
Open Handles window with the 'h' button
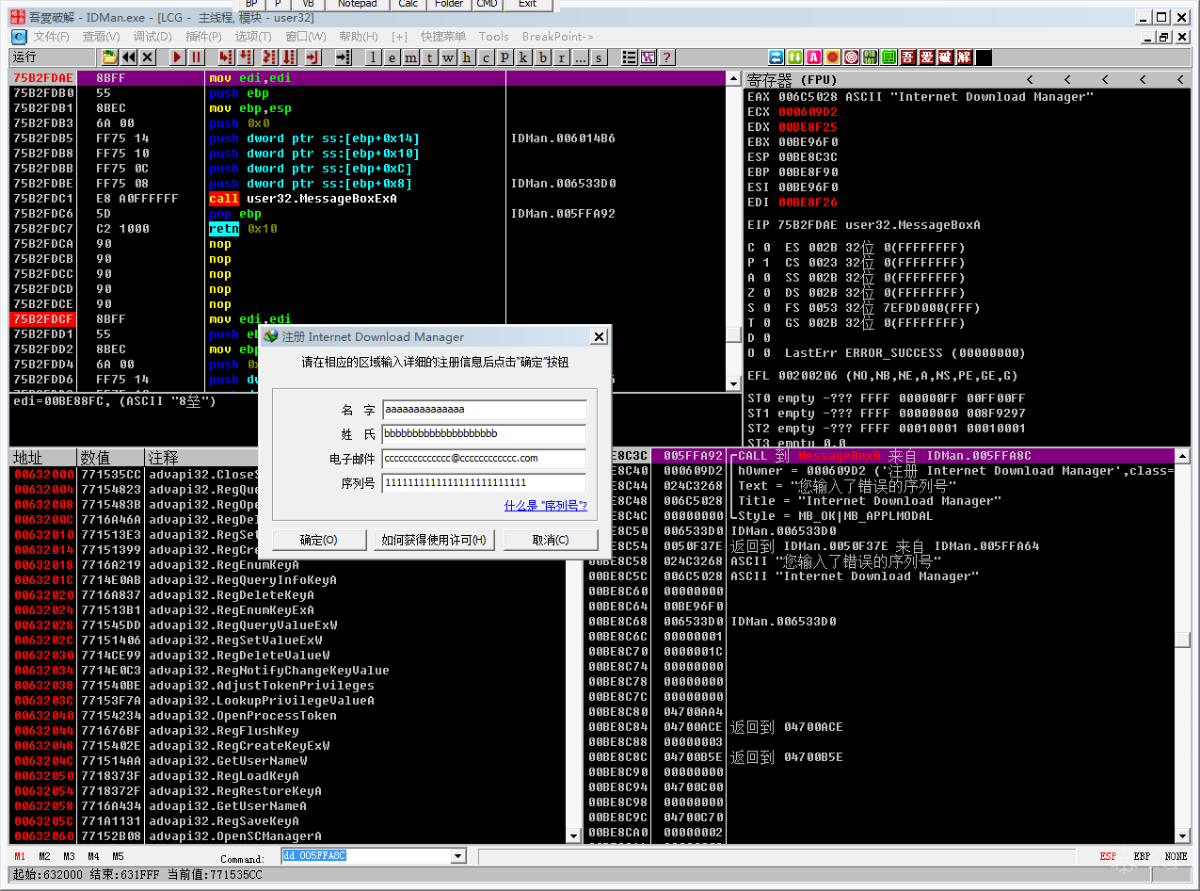click(x=467, y=57)
